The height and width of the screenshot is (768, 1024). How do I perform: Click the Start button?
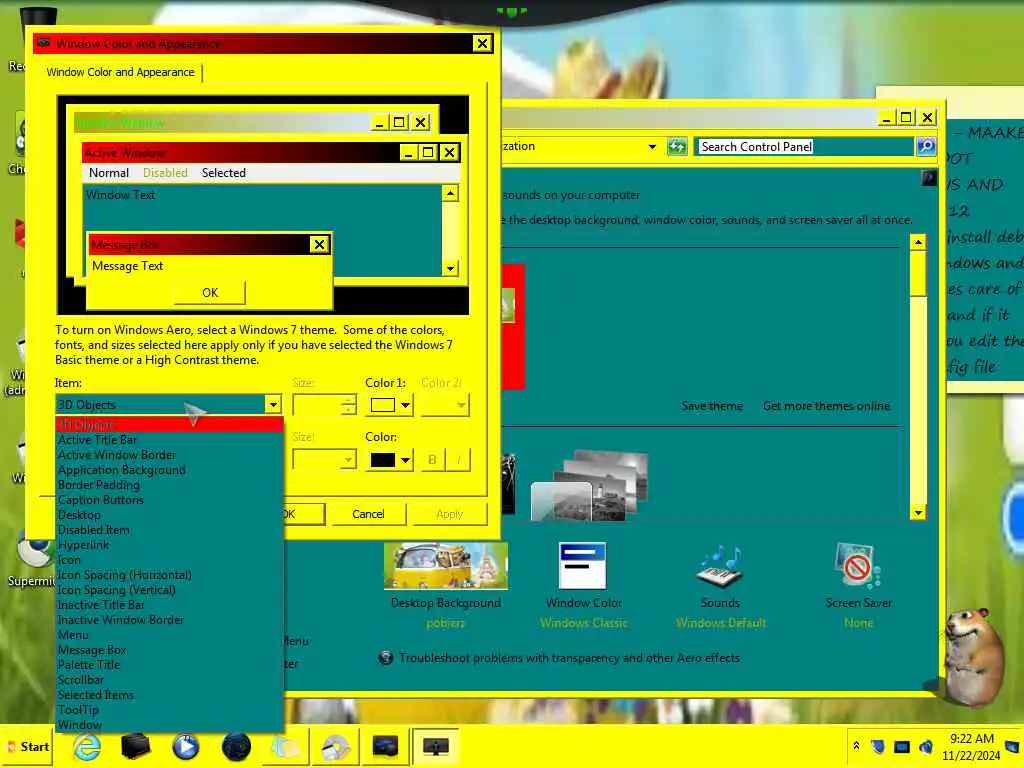[28, 746]
